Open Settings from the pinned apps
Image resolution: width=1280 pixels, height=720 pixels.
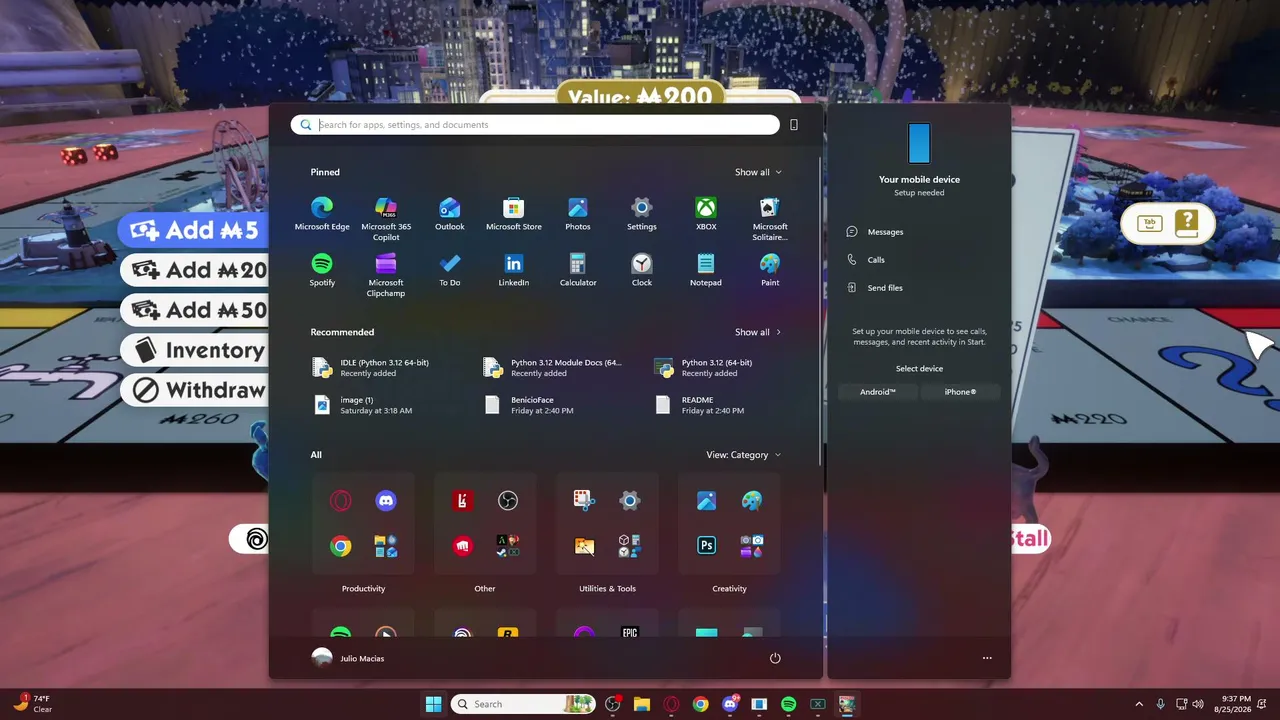point(642,213)
